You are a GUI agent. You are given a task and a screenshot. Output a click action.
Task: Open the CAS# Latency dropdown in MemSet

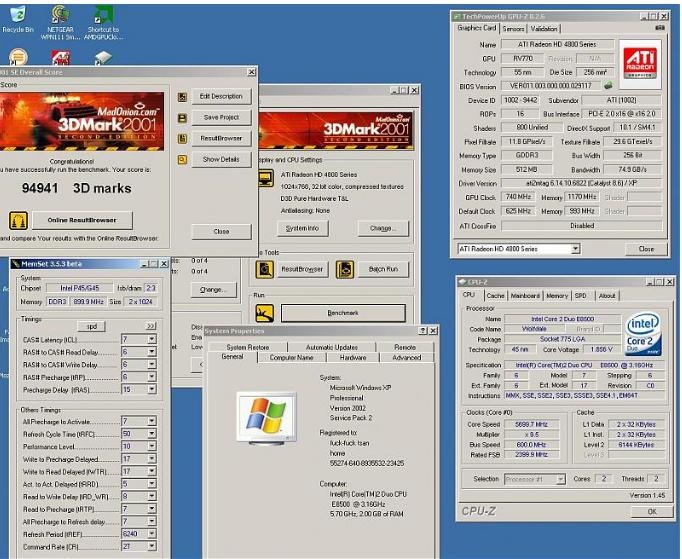(x=152, y=339)
